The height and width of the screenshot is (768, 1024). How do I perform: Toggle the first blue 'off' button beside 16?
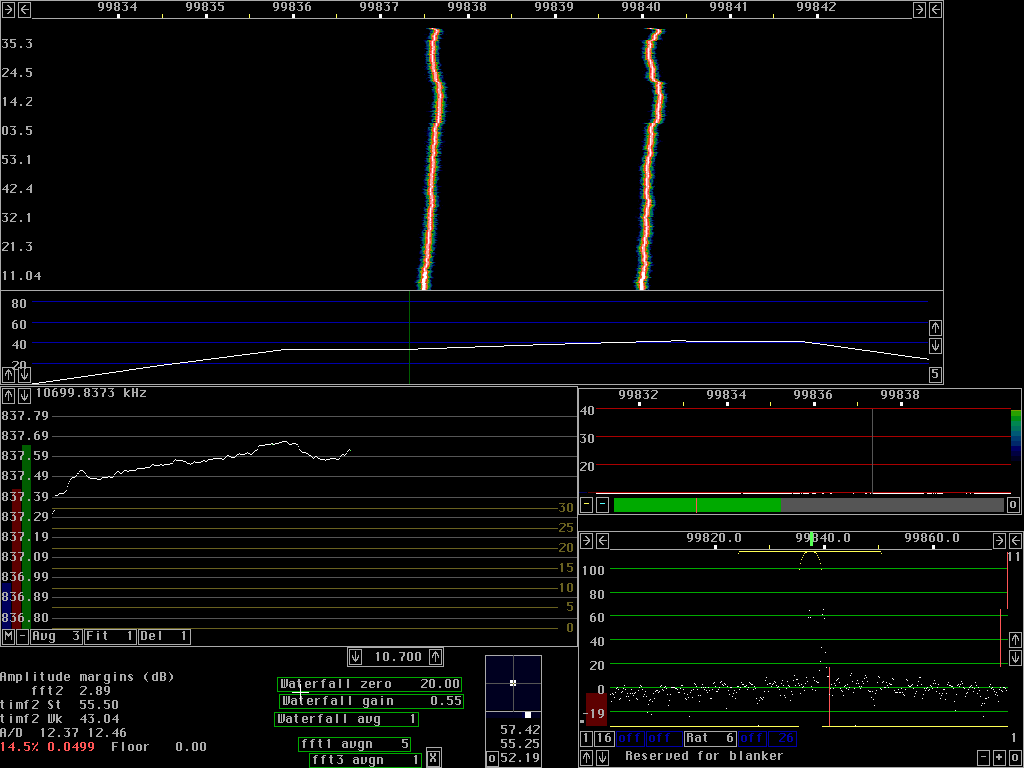pyautogui.click(x=630, y=739)
